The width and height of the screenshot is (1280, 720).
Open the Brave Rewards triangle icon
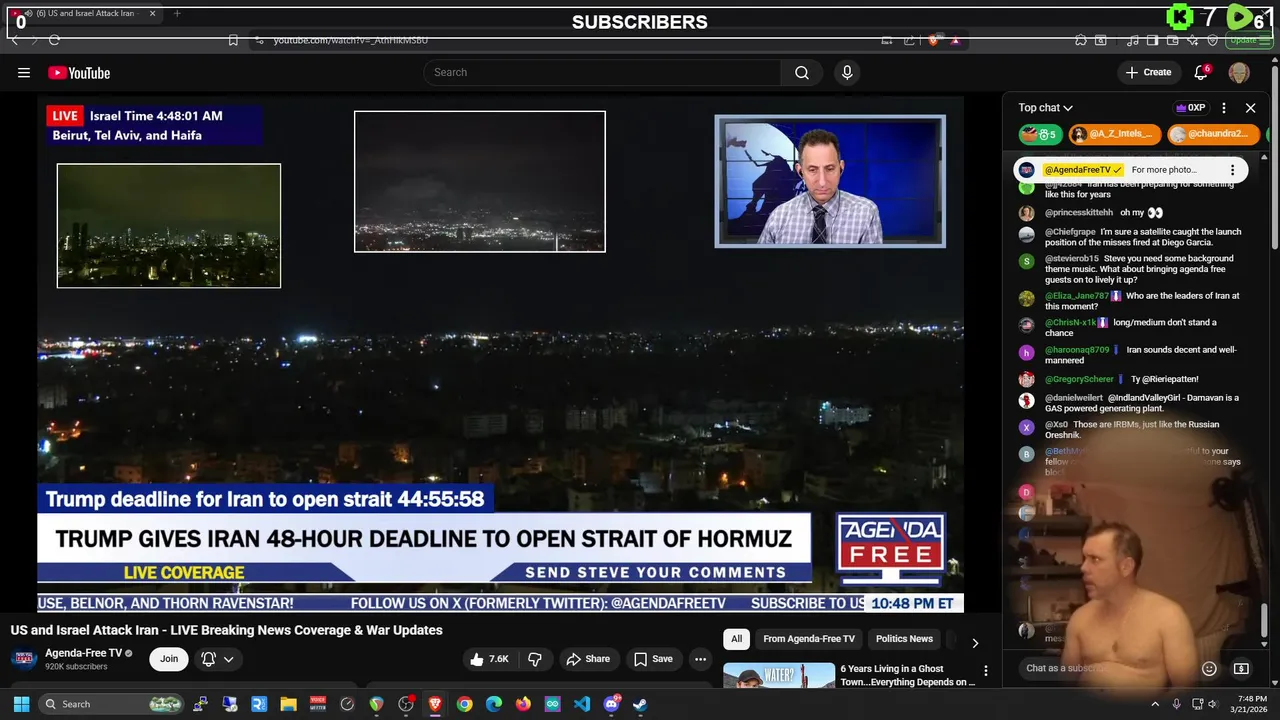pyautogui.click(x=956, y=40)
